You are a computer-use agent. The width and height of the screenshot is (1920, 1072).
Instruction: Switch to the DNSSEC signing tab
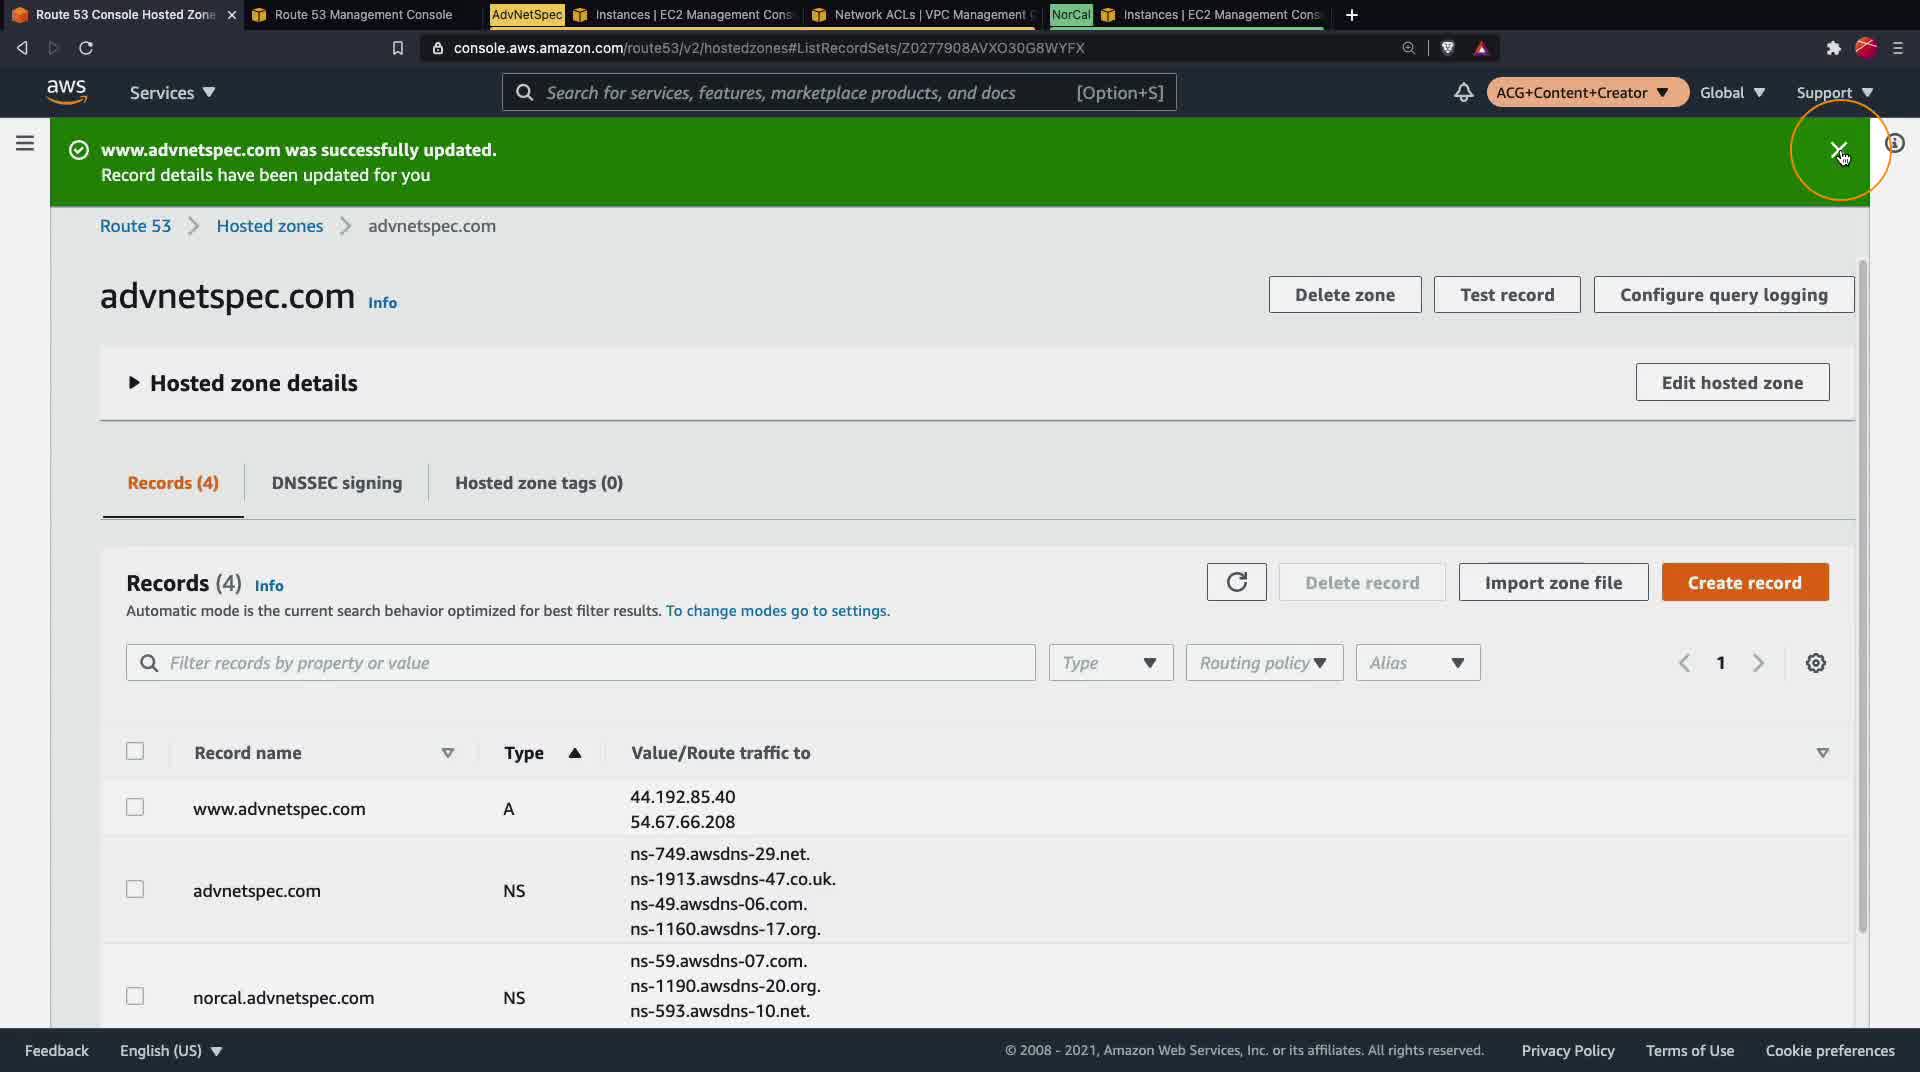click(337, 483)
